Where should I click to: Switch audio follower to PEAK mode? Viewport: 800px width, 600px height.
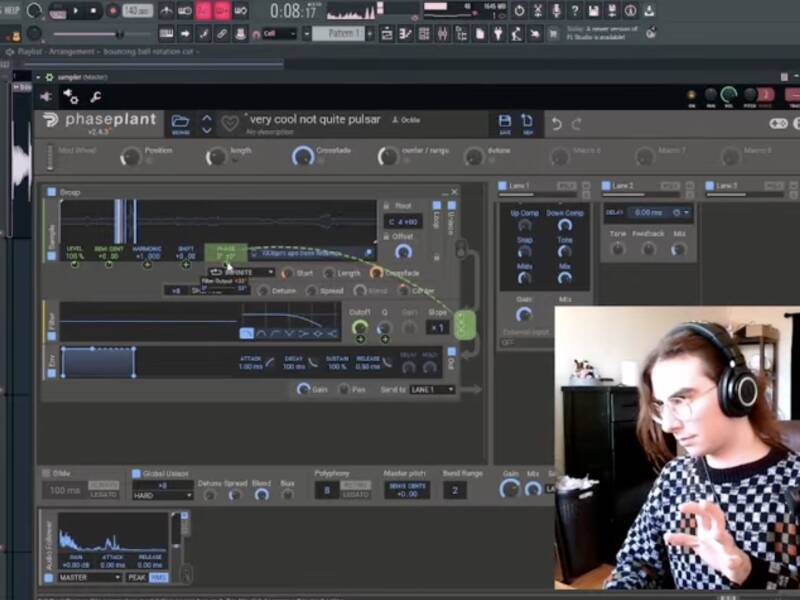[136, 577]
